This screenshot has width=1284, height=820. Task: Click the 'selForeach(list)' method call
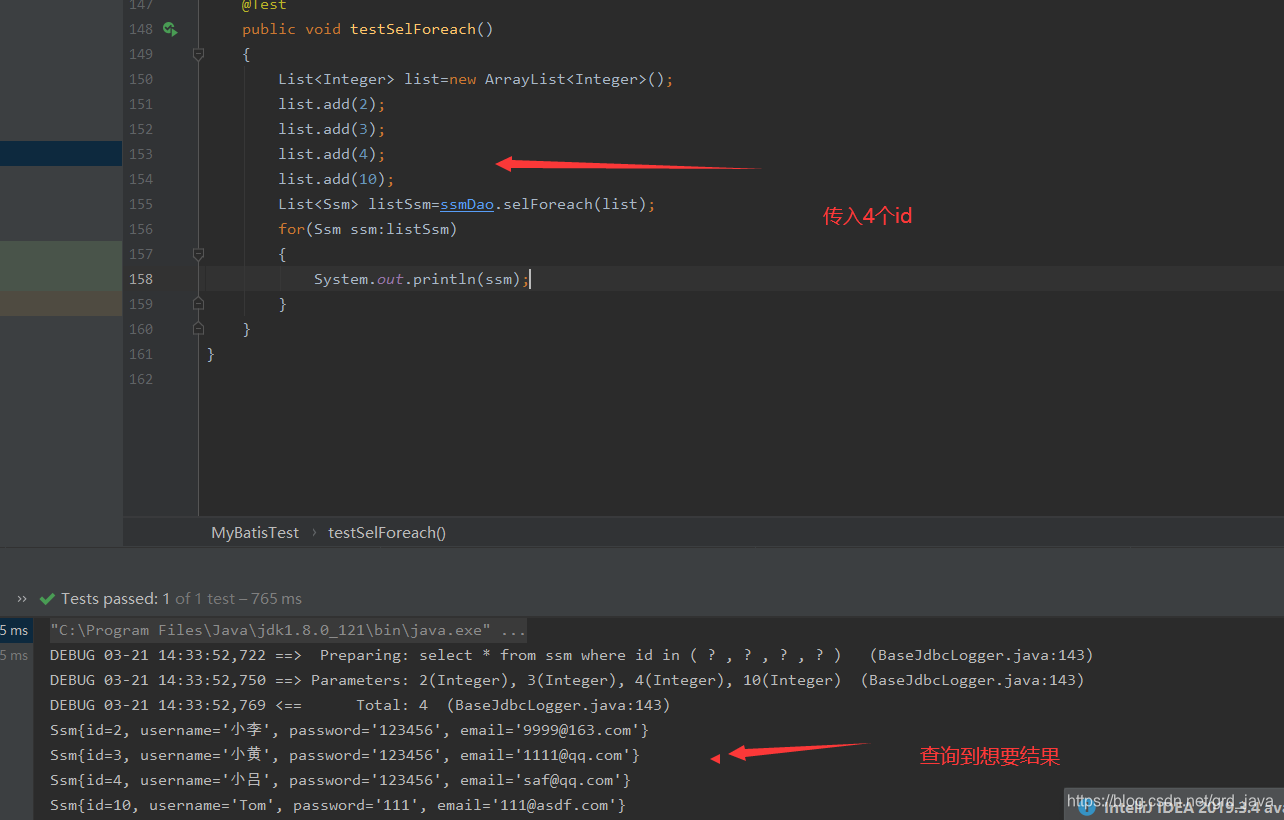click(x=574, y=204)
